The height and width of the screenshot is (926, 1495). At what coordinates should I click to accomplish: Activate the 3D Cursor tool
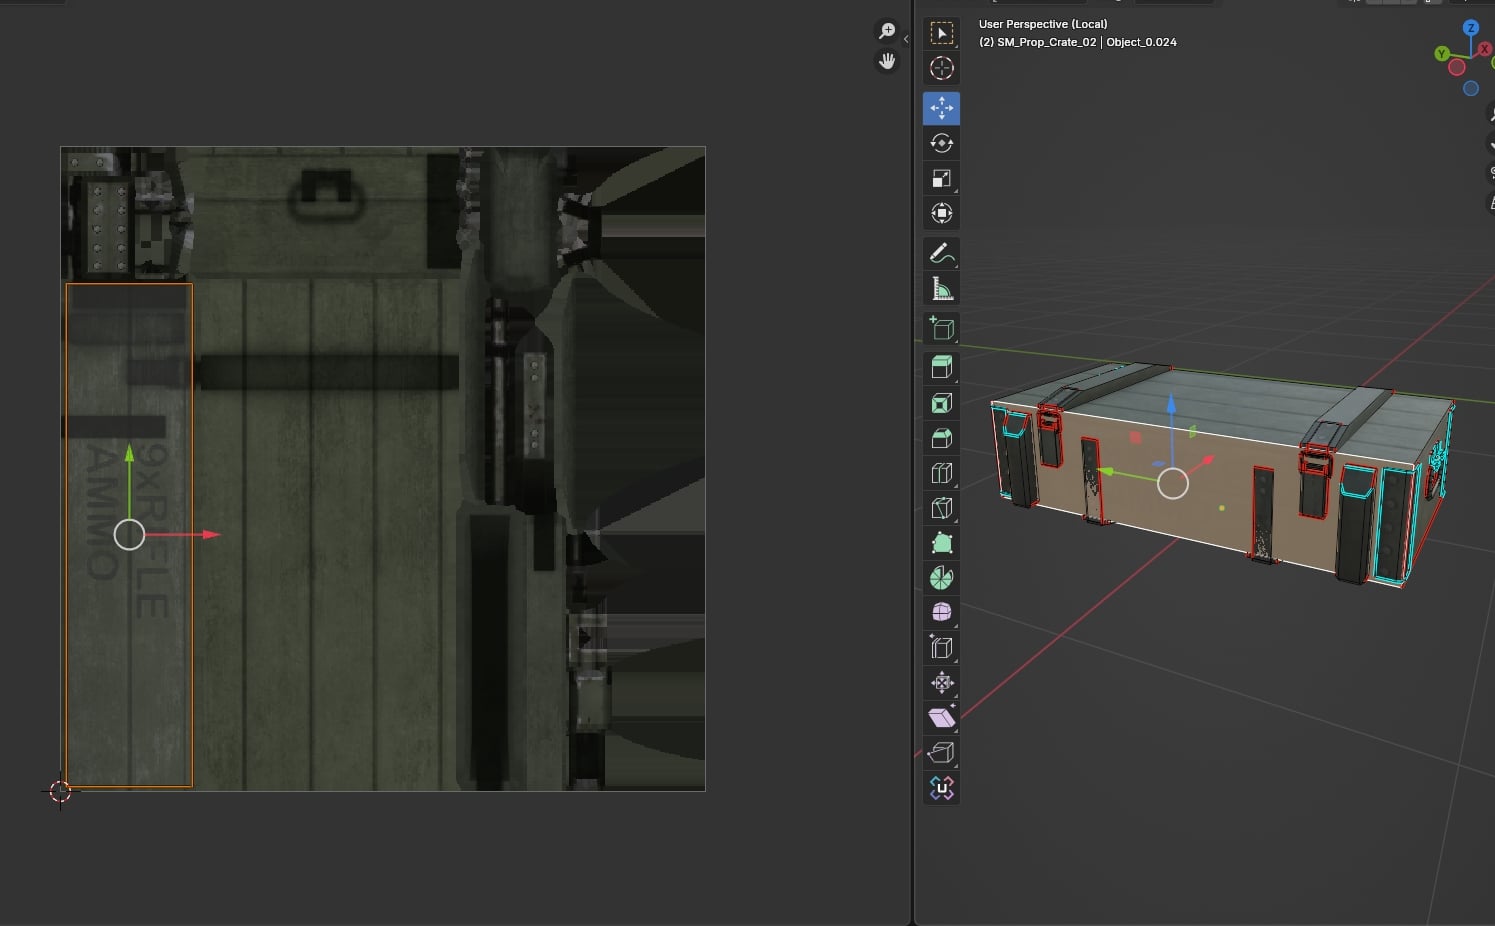click(x=941, y=68)
